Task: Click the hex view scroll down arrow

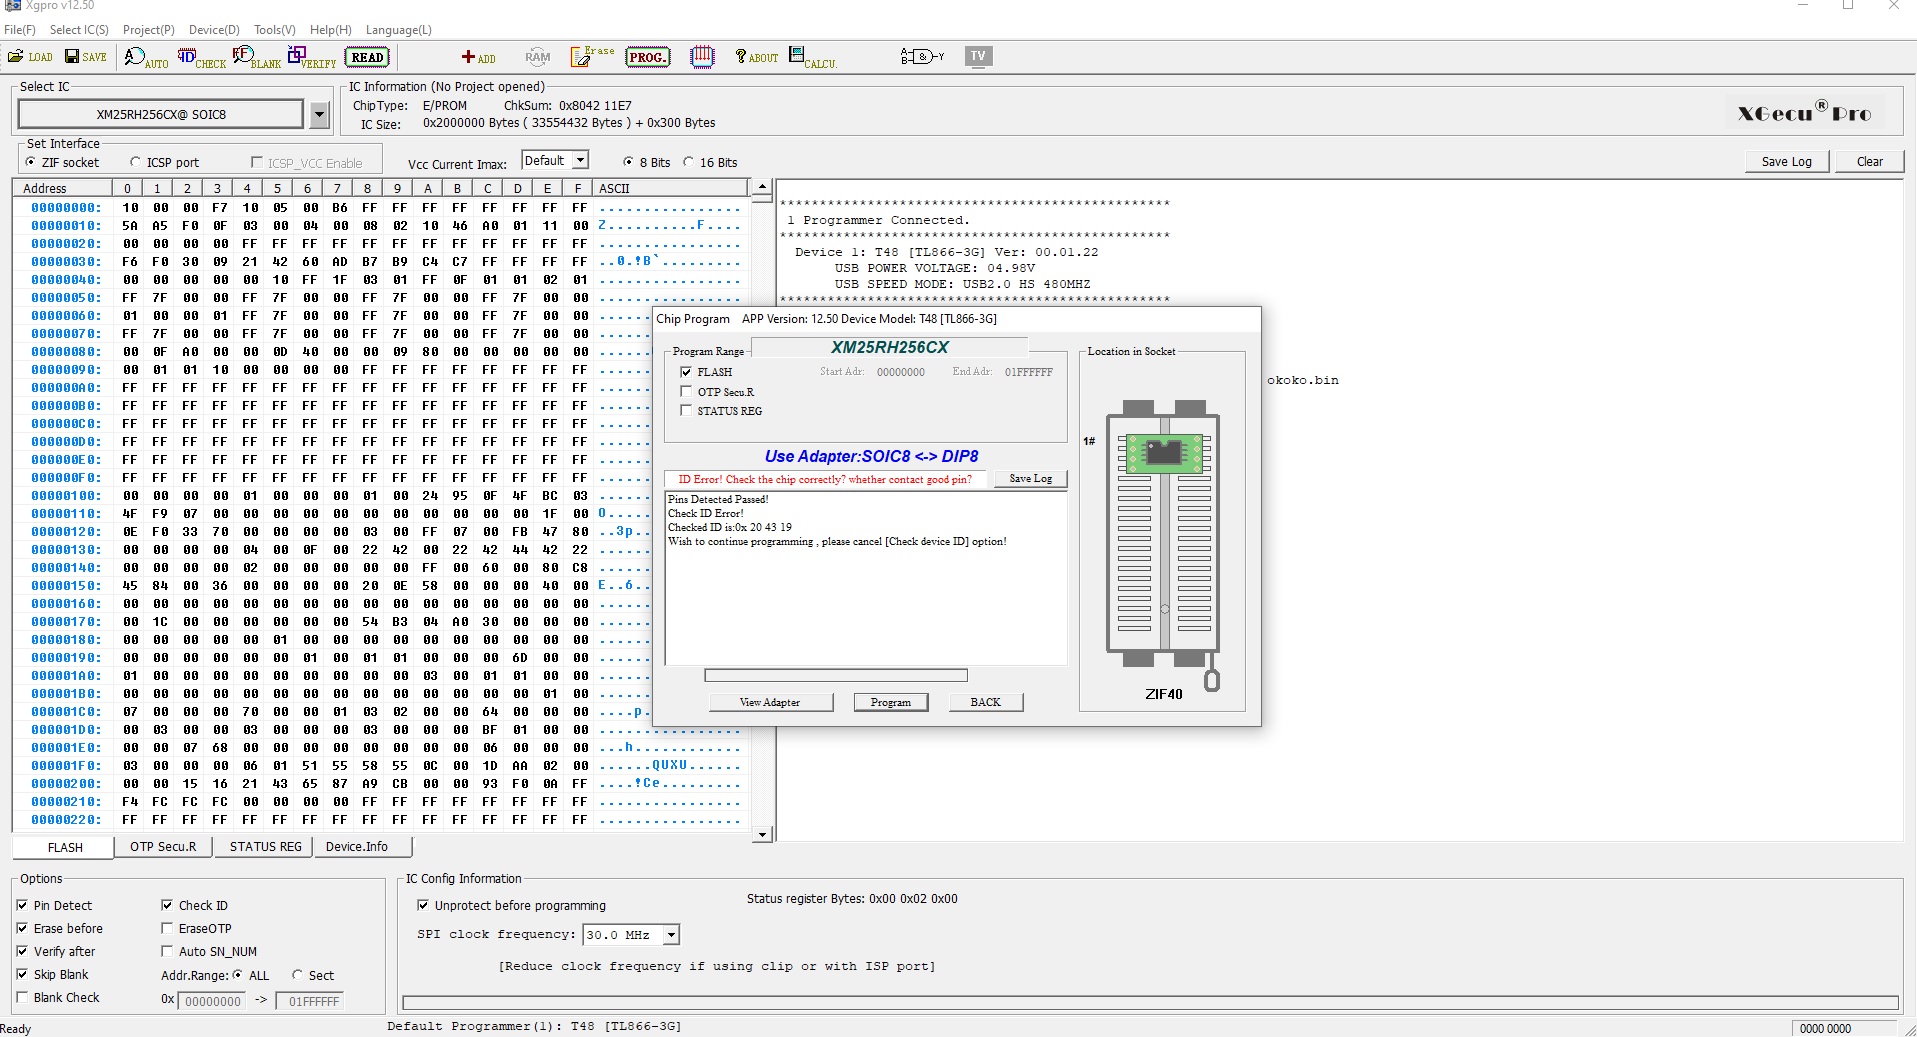Action: (762, 834)
